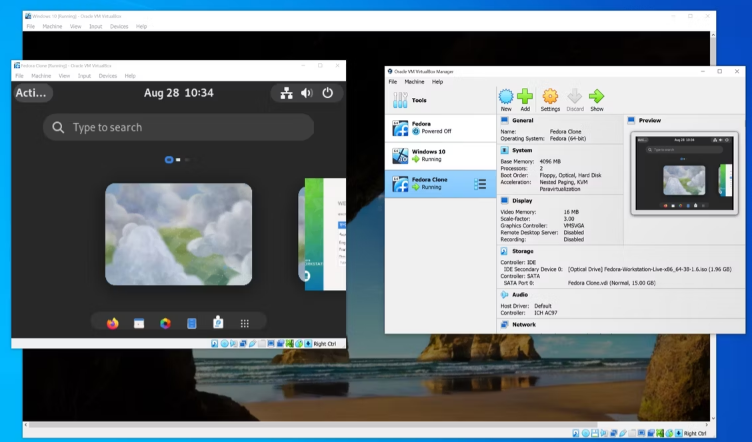Open File menu in Windows 10 VM window
Screen dimensions: 752x442
tap(31, 26)
